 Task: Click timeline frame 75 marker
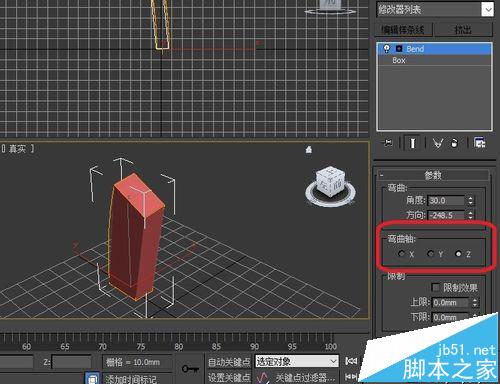pos(141,347)
